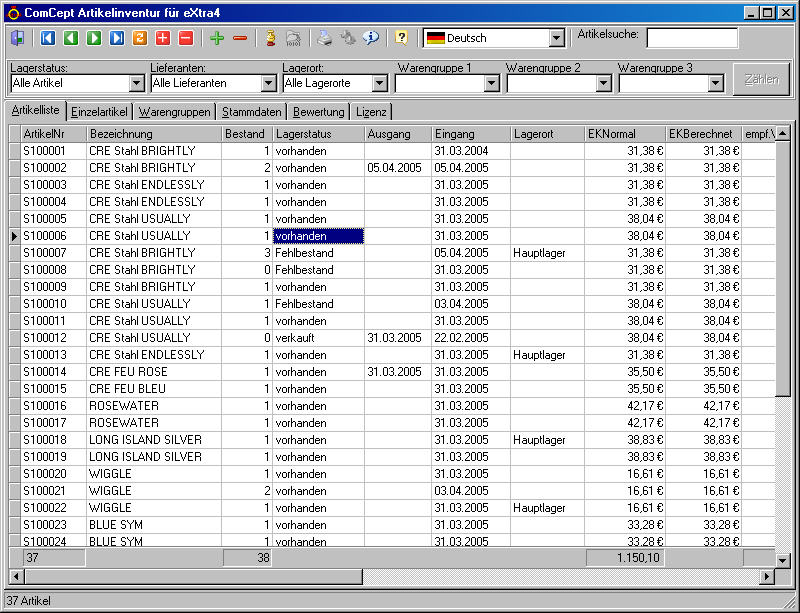The image size is (800, 613).
Task: Click the red square minus icon
Action: click(186, 38)
